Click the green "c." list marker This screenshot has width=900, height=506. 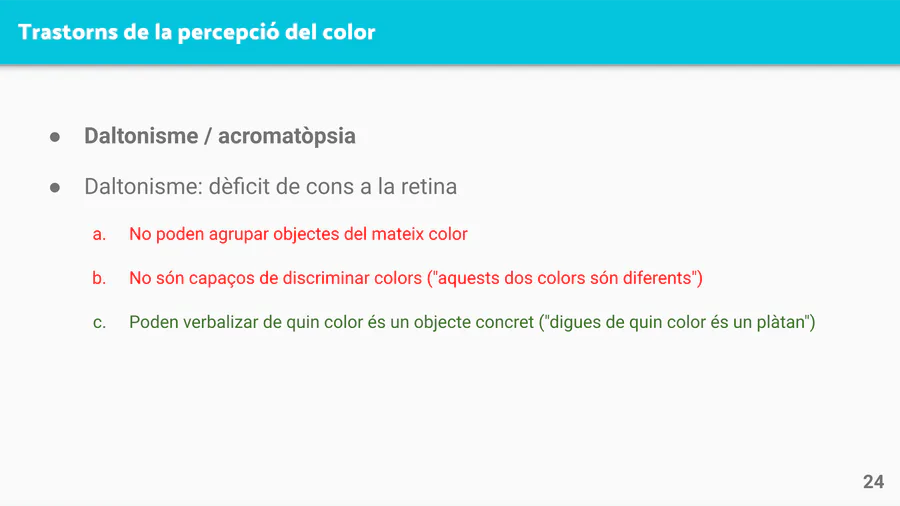(99, 324)
